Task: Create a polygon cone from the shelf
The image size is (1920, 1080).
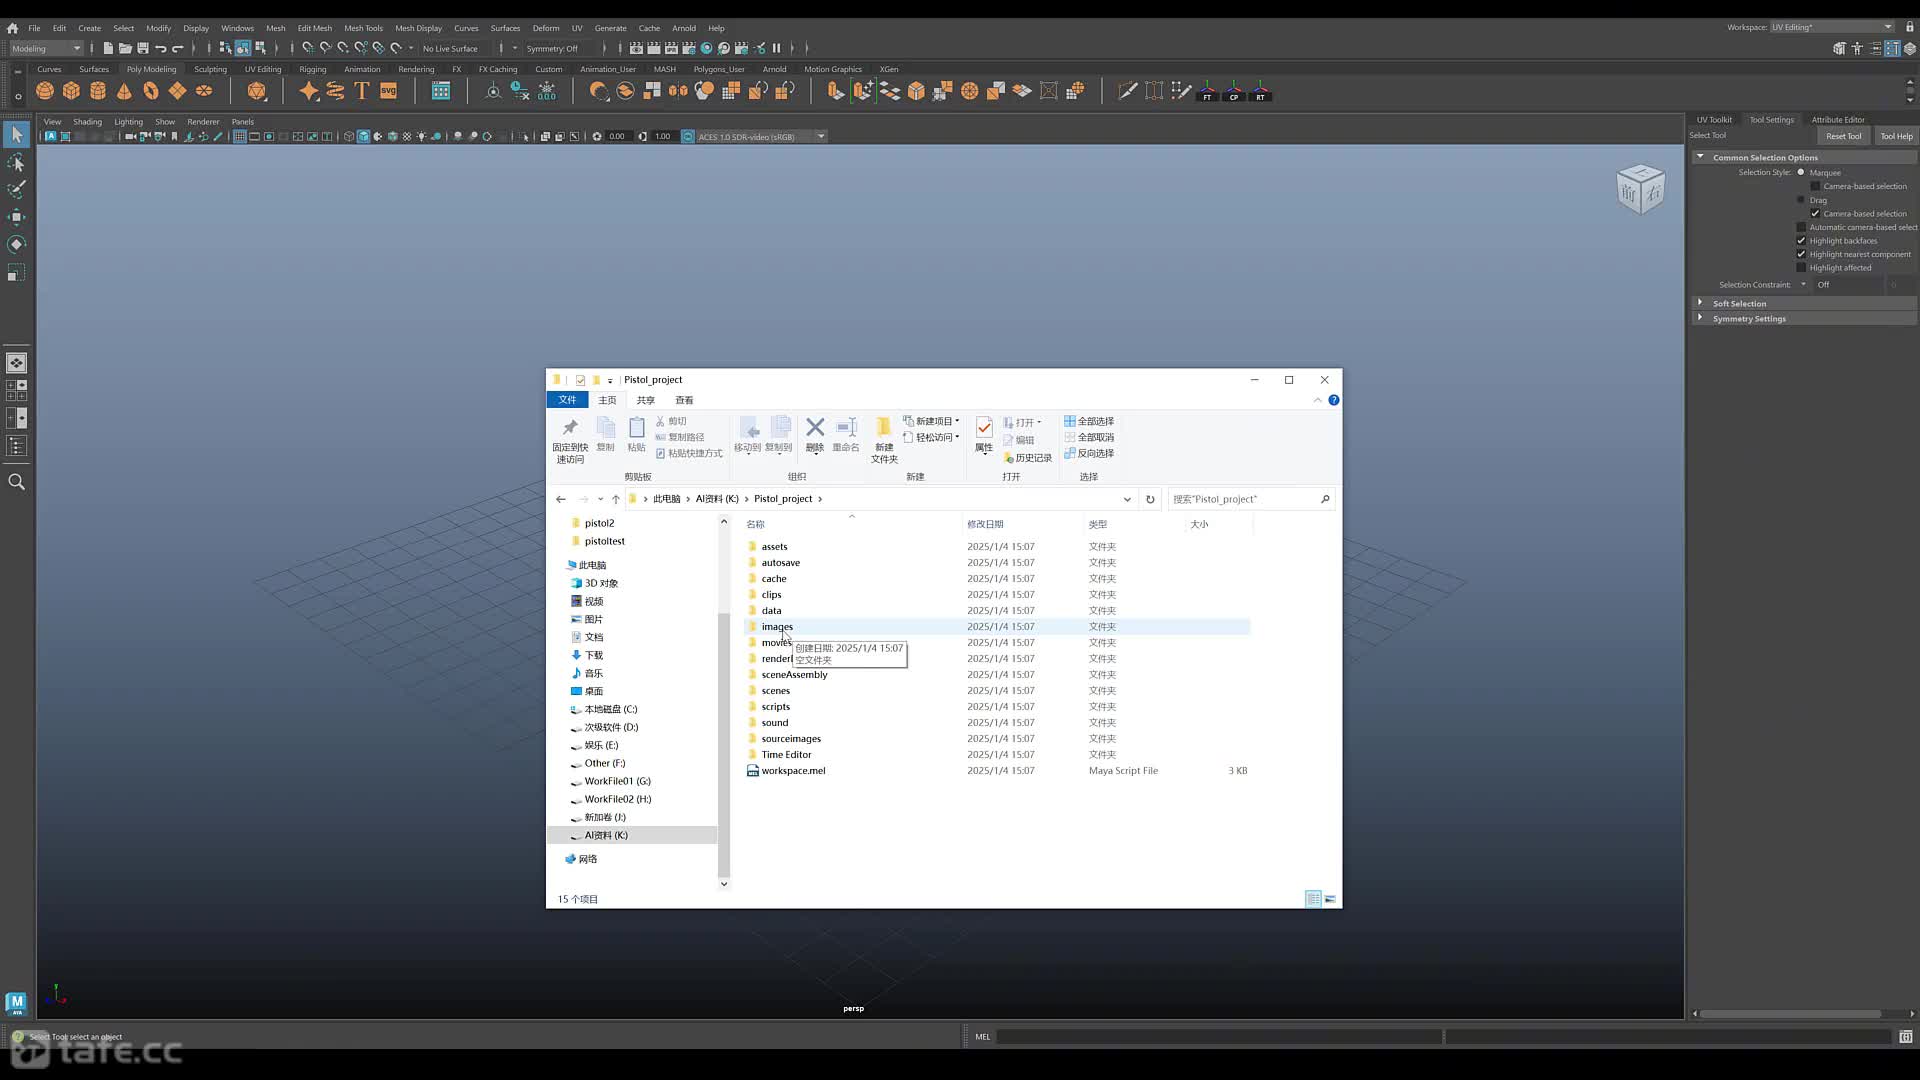Action: [124, 91]
